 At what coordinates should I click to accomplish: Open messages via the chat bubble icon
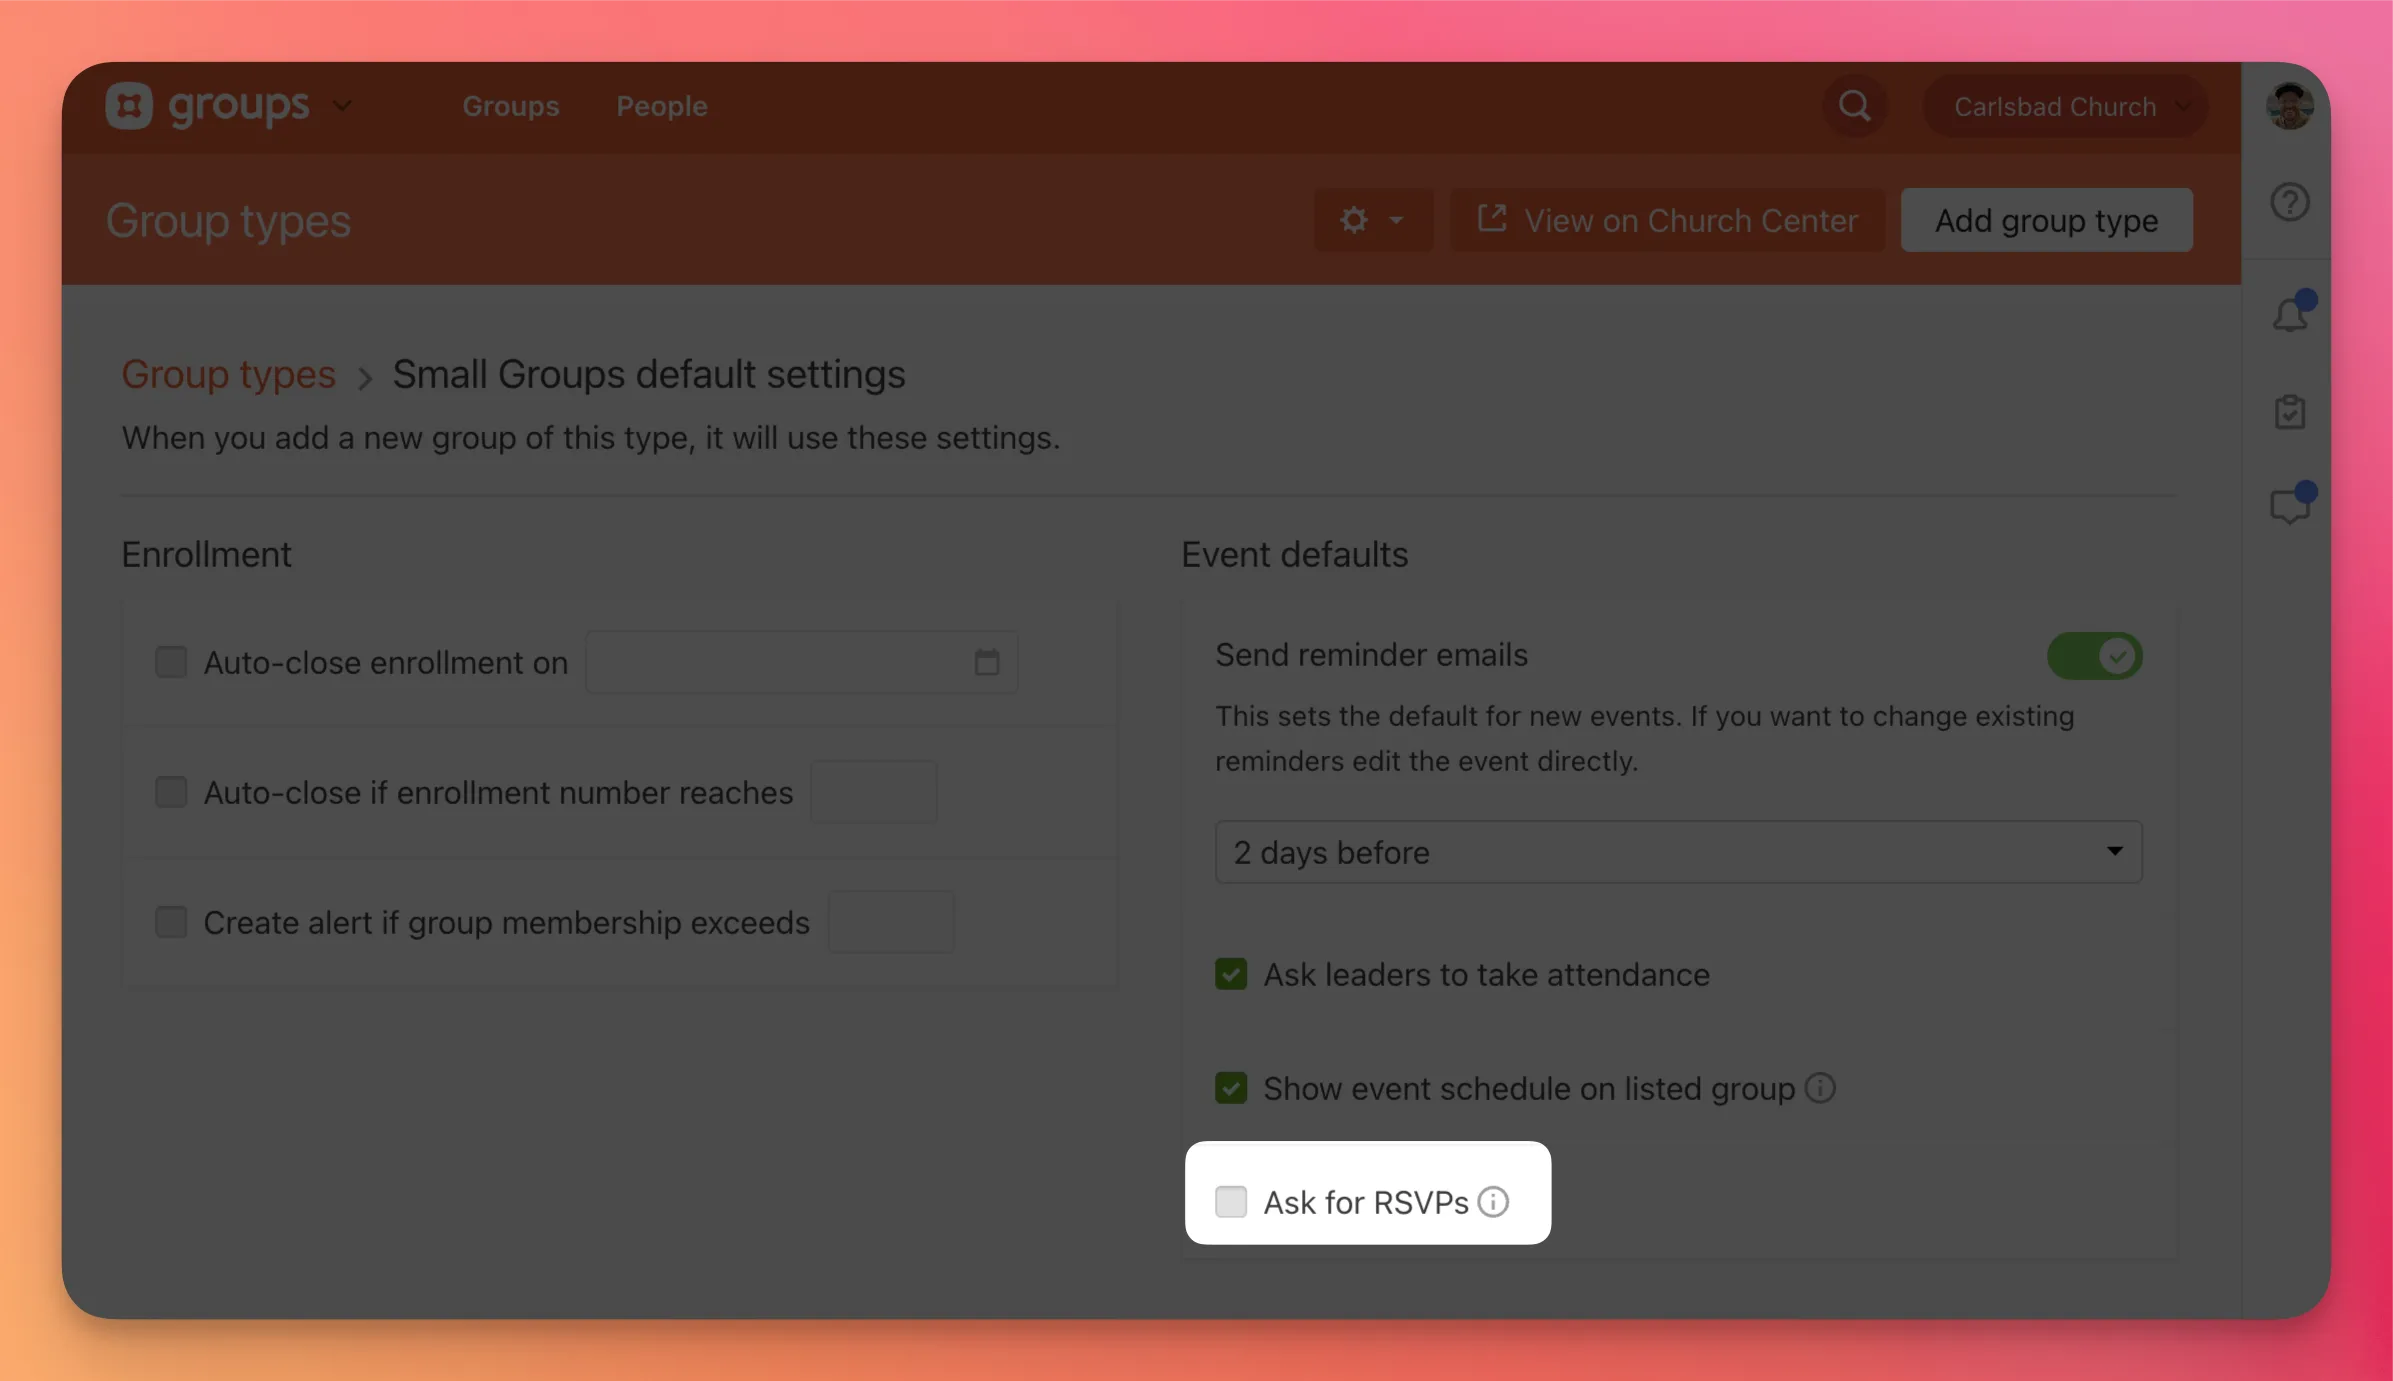tap(2290, 505)
